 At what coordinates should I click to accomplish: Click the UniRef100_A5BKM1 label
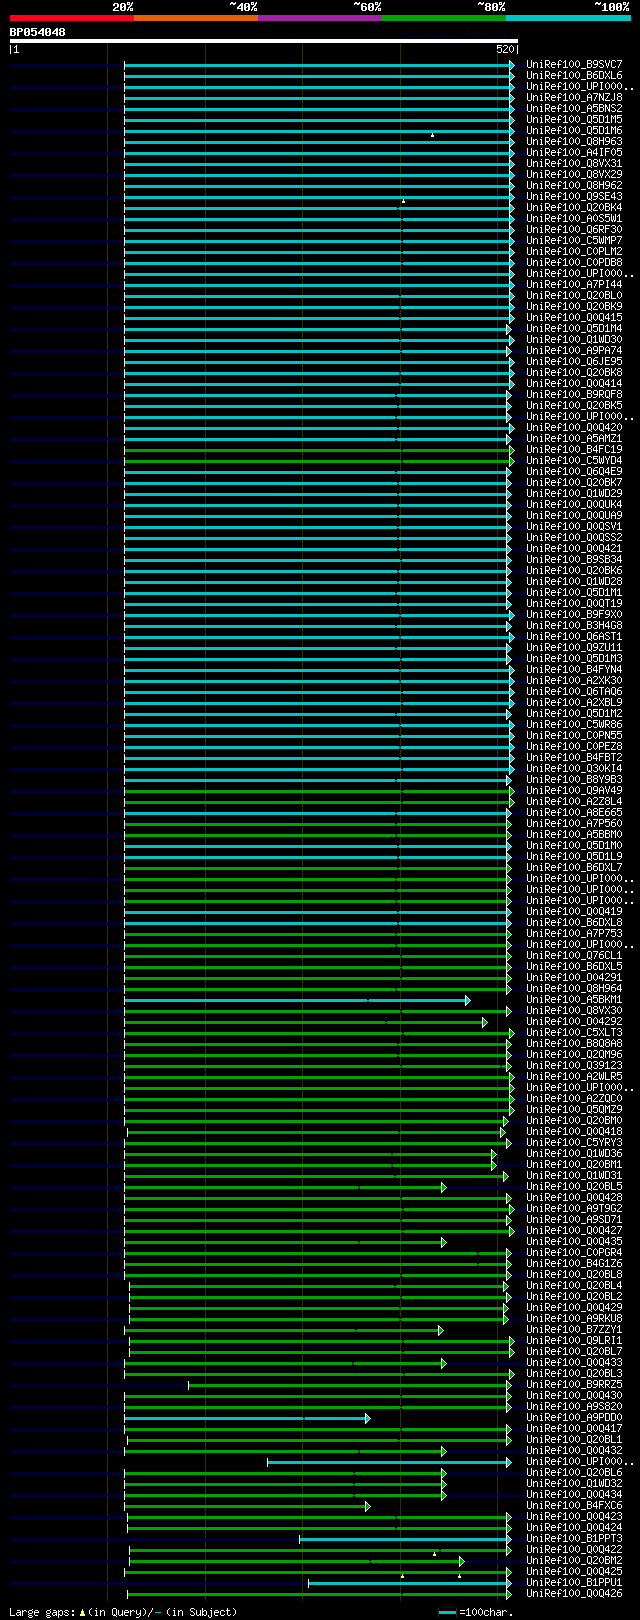tap(574, 999)
